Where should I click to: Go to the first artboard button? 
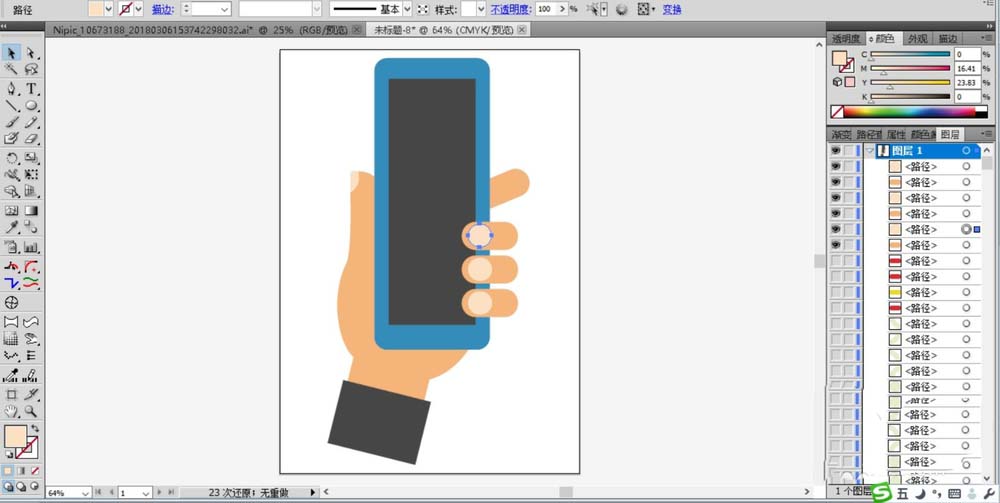[98, 492]
